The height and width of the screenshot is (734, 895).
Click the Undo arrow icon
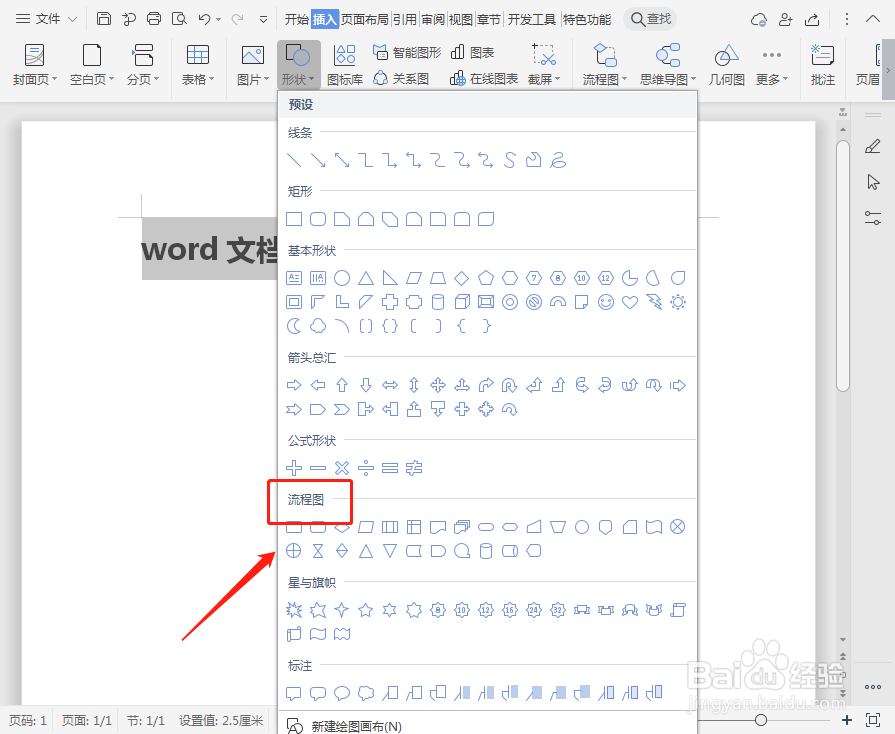pos(204,19)
